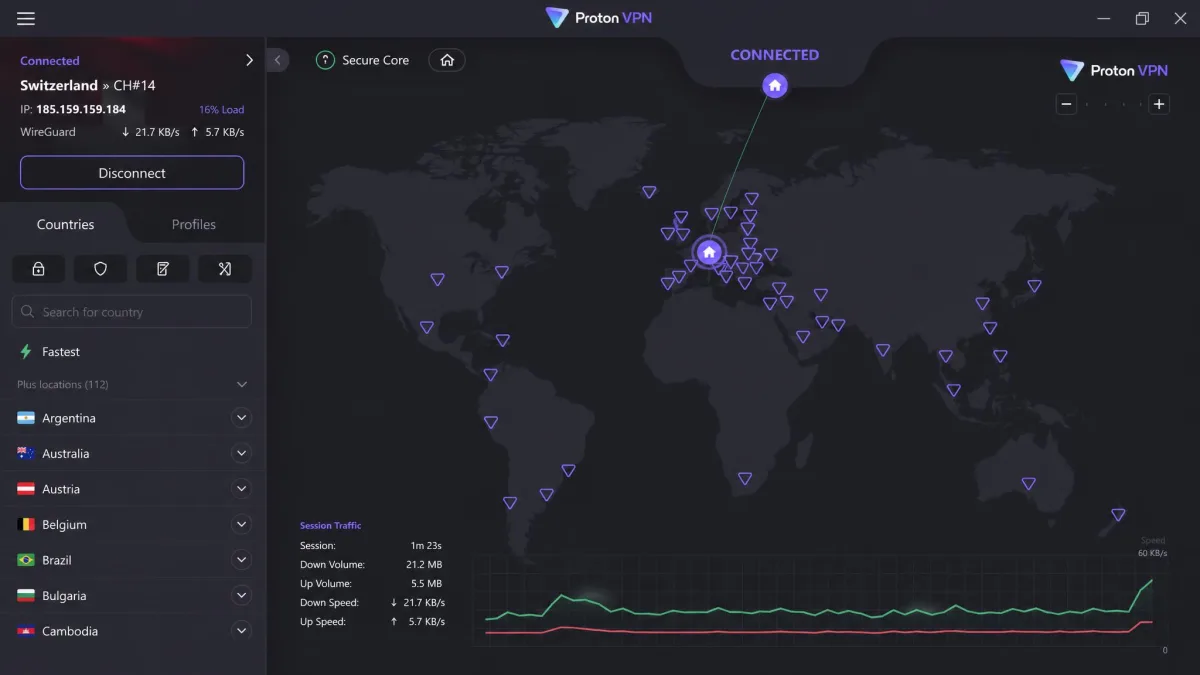The width and height of the screenshot is (1200, 675).
Task: Select the Iceland server marker on map
Action: pyautogui.click(x=649, y=192)
